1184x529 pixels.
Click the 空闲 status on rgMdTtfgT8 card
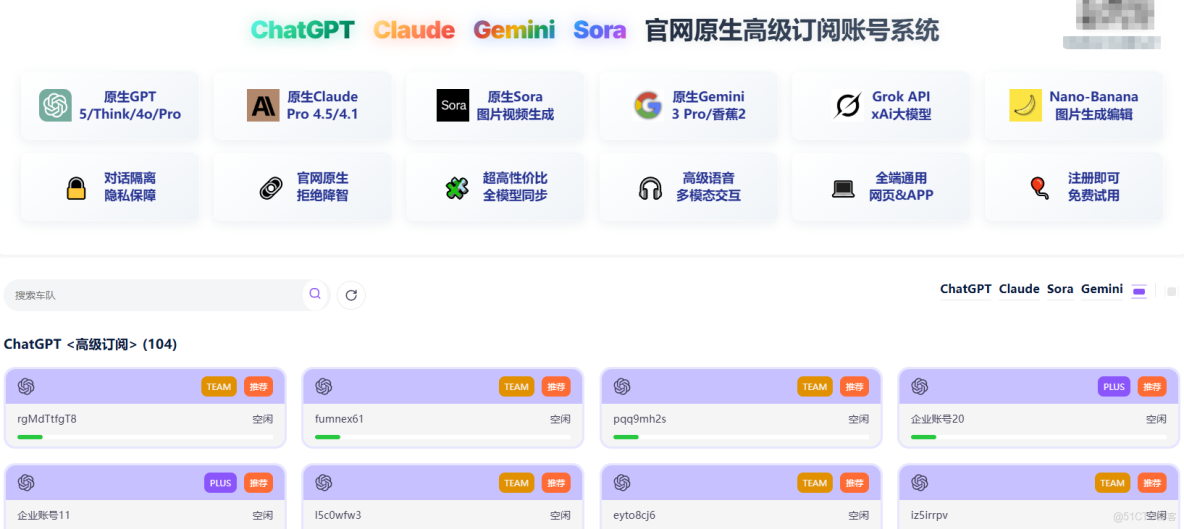click(263, 419)
